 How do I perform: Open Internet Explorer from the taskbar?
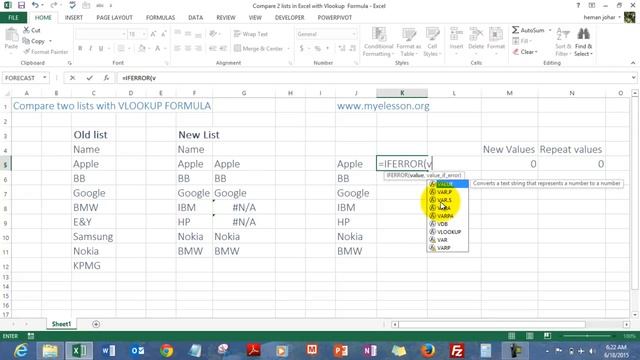pyautogui.click(x=20, y=350)
